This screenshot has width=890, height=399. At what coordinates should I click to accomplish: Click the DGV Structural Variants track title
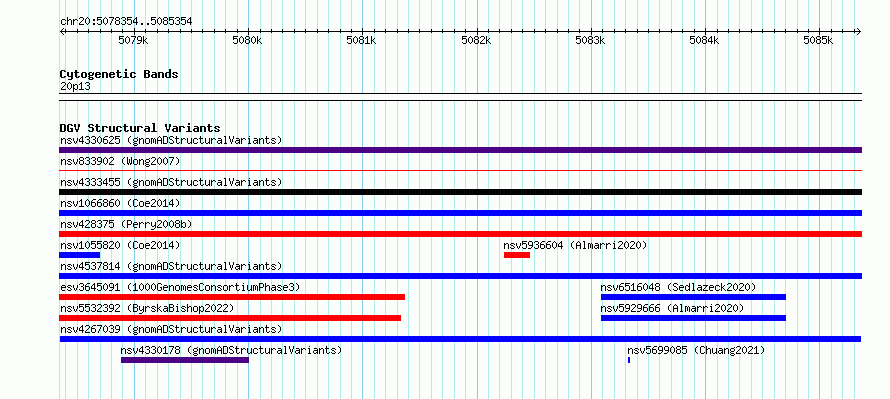tap(140, 128)
